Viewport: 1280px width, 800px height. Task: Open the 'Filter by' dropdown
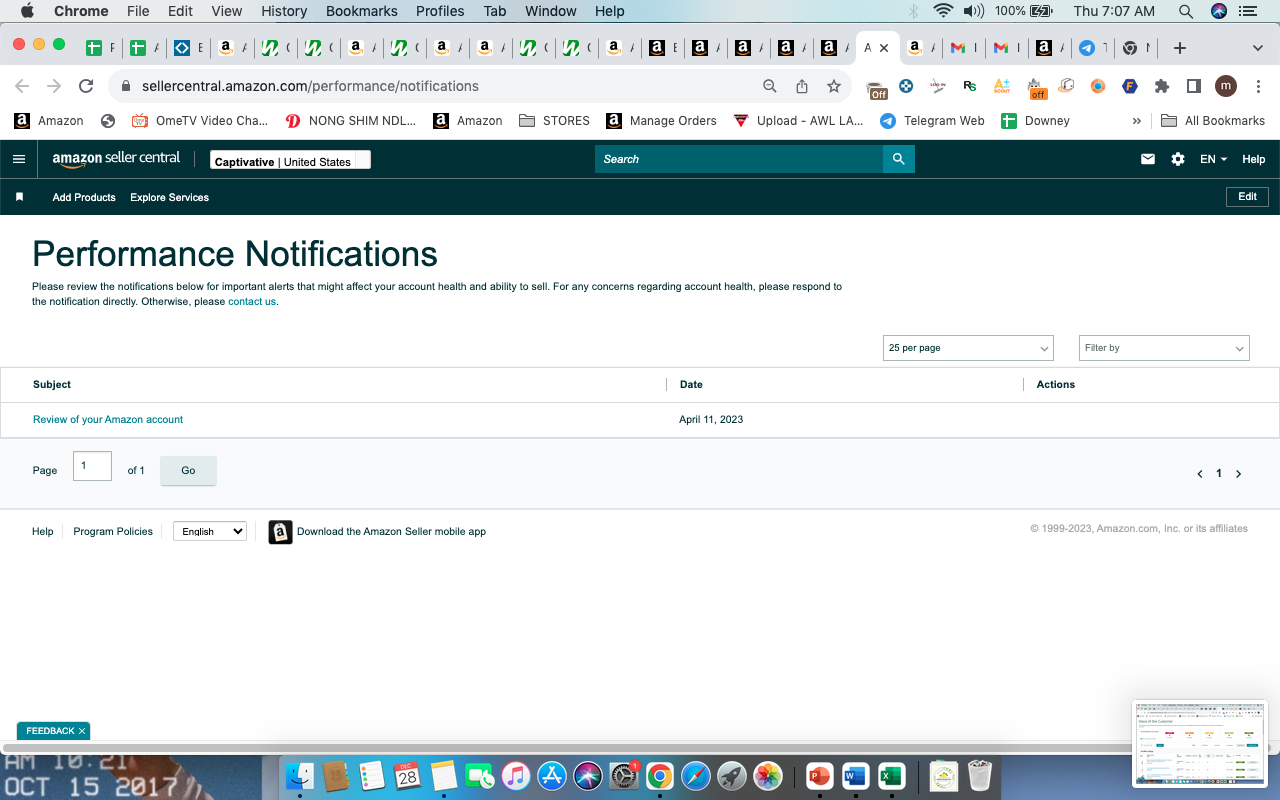pos(1164,348)
